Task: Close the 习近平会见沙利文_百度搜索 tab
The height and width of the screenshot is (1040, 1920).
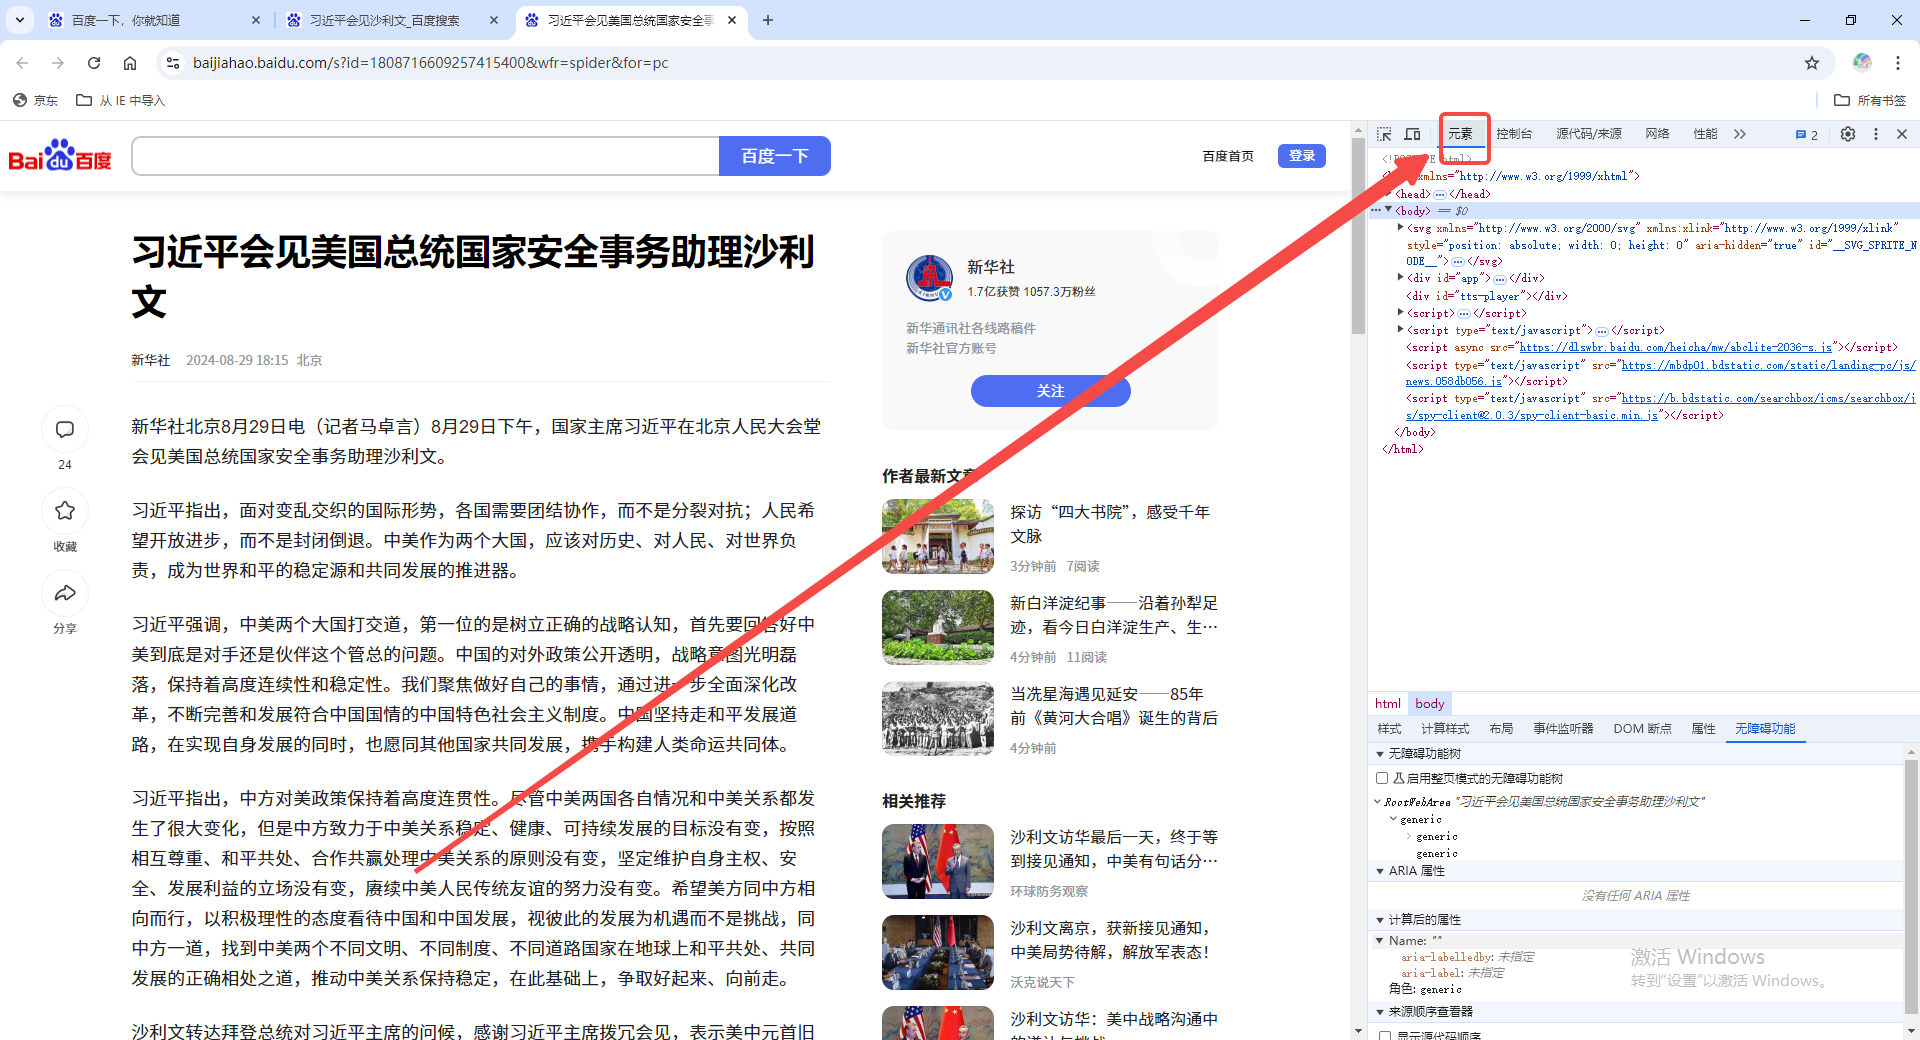Action: coord(494,20)
